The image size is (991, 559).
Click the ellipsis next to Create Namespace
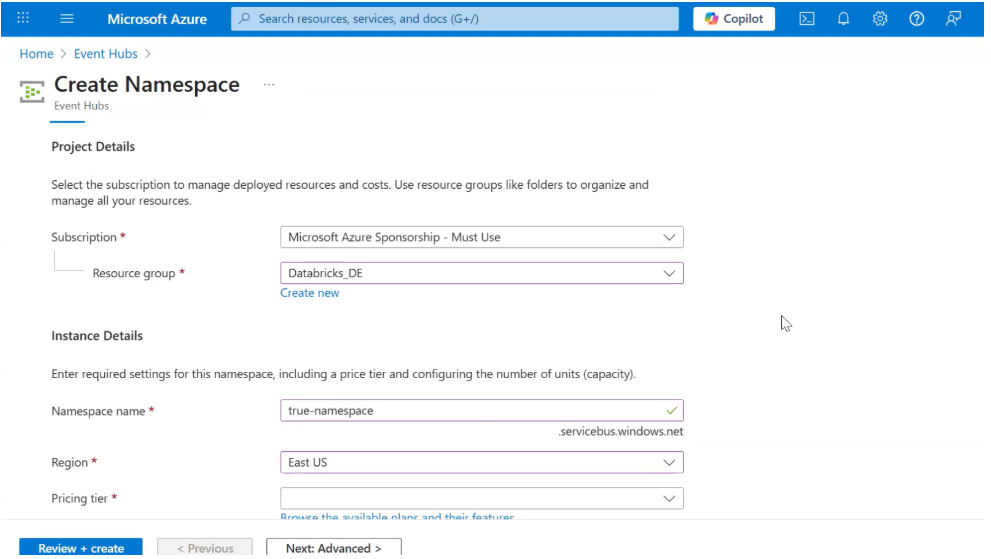(x=269, y=85)
